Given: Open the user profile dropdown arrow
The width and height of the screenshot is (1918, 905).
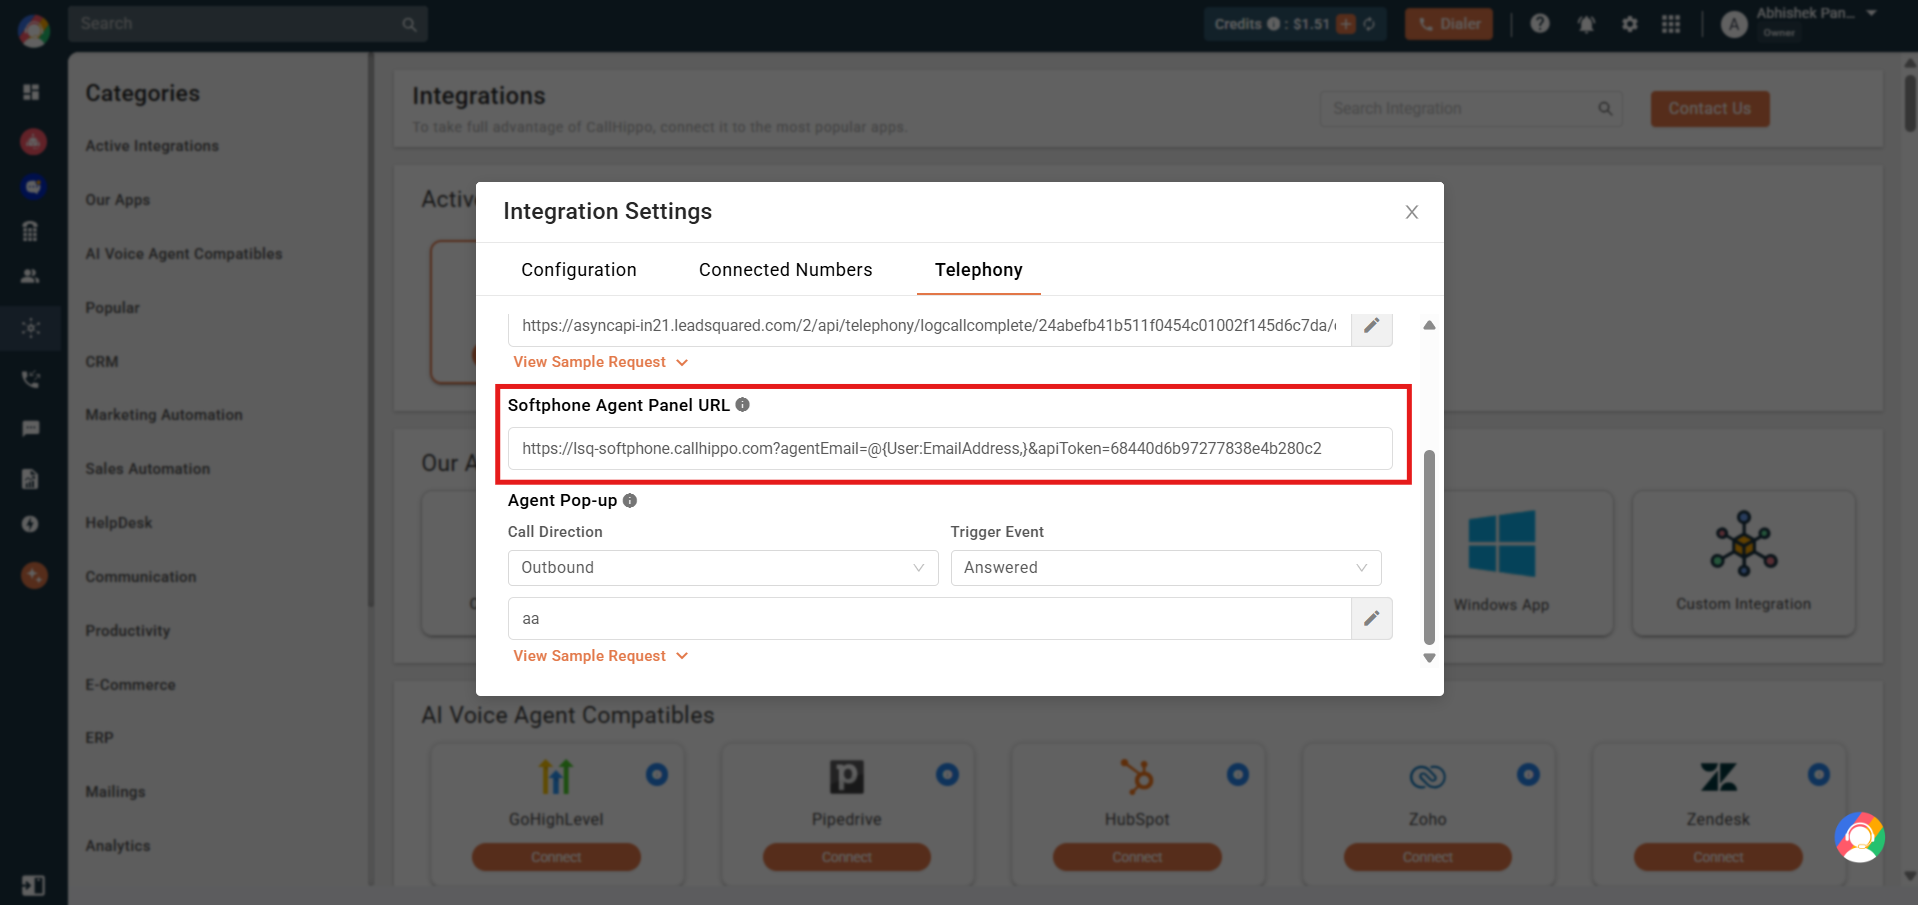Looking at the screenshot, I should [1871, 13].
